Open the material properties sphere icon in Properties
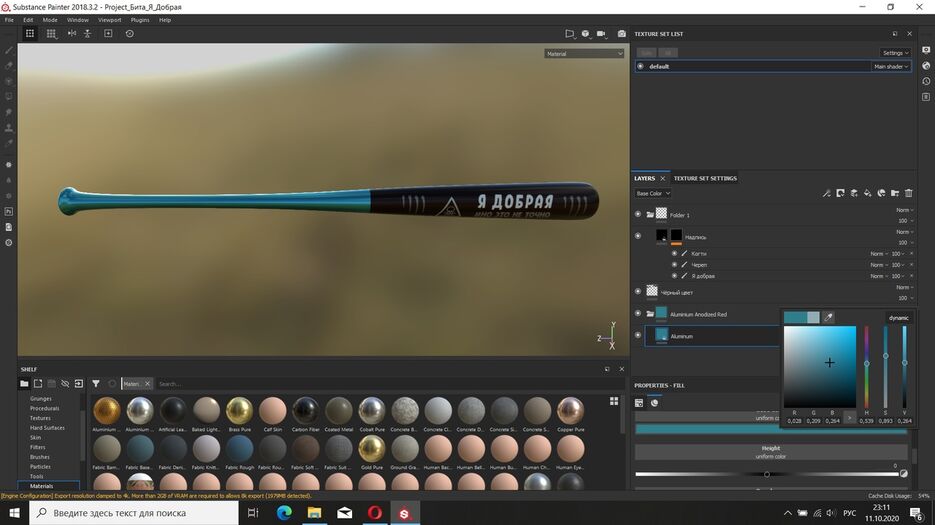The width and height of the screenshot is (935, 525). 654,403
